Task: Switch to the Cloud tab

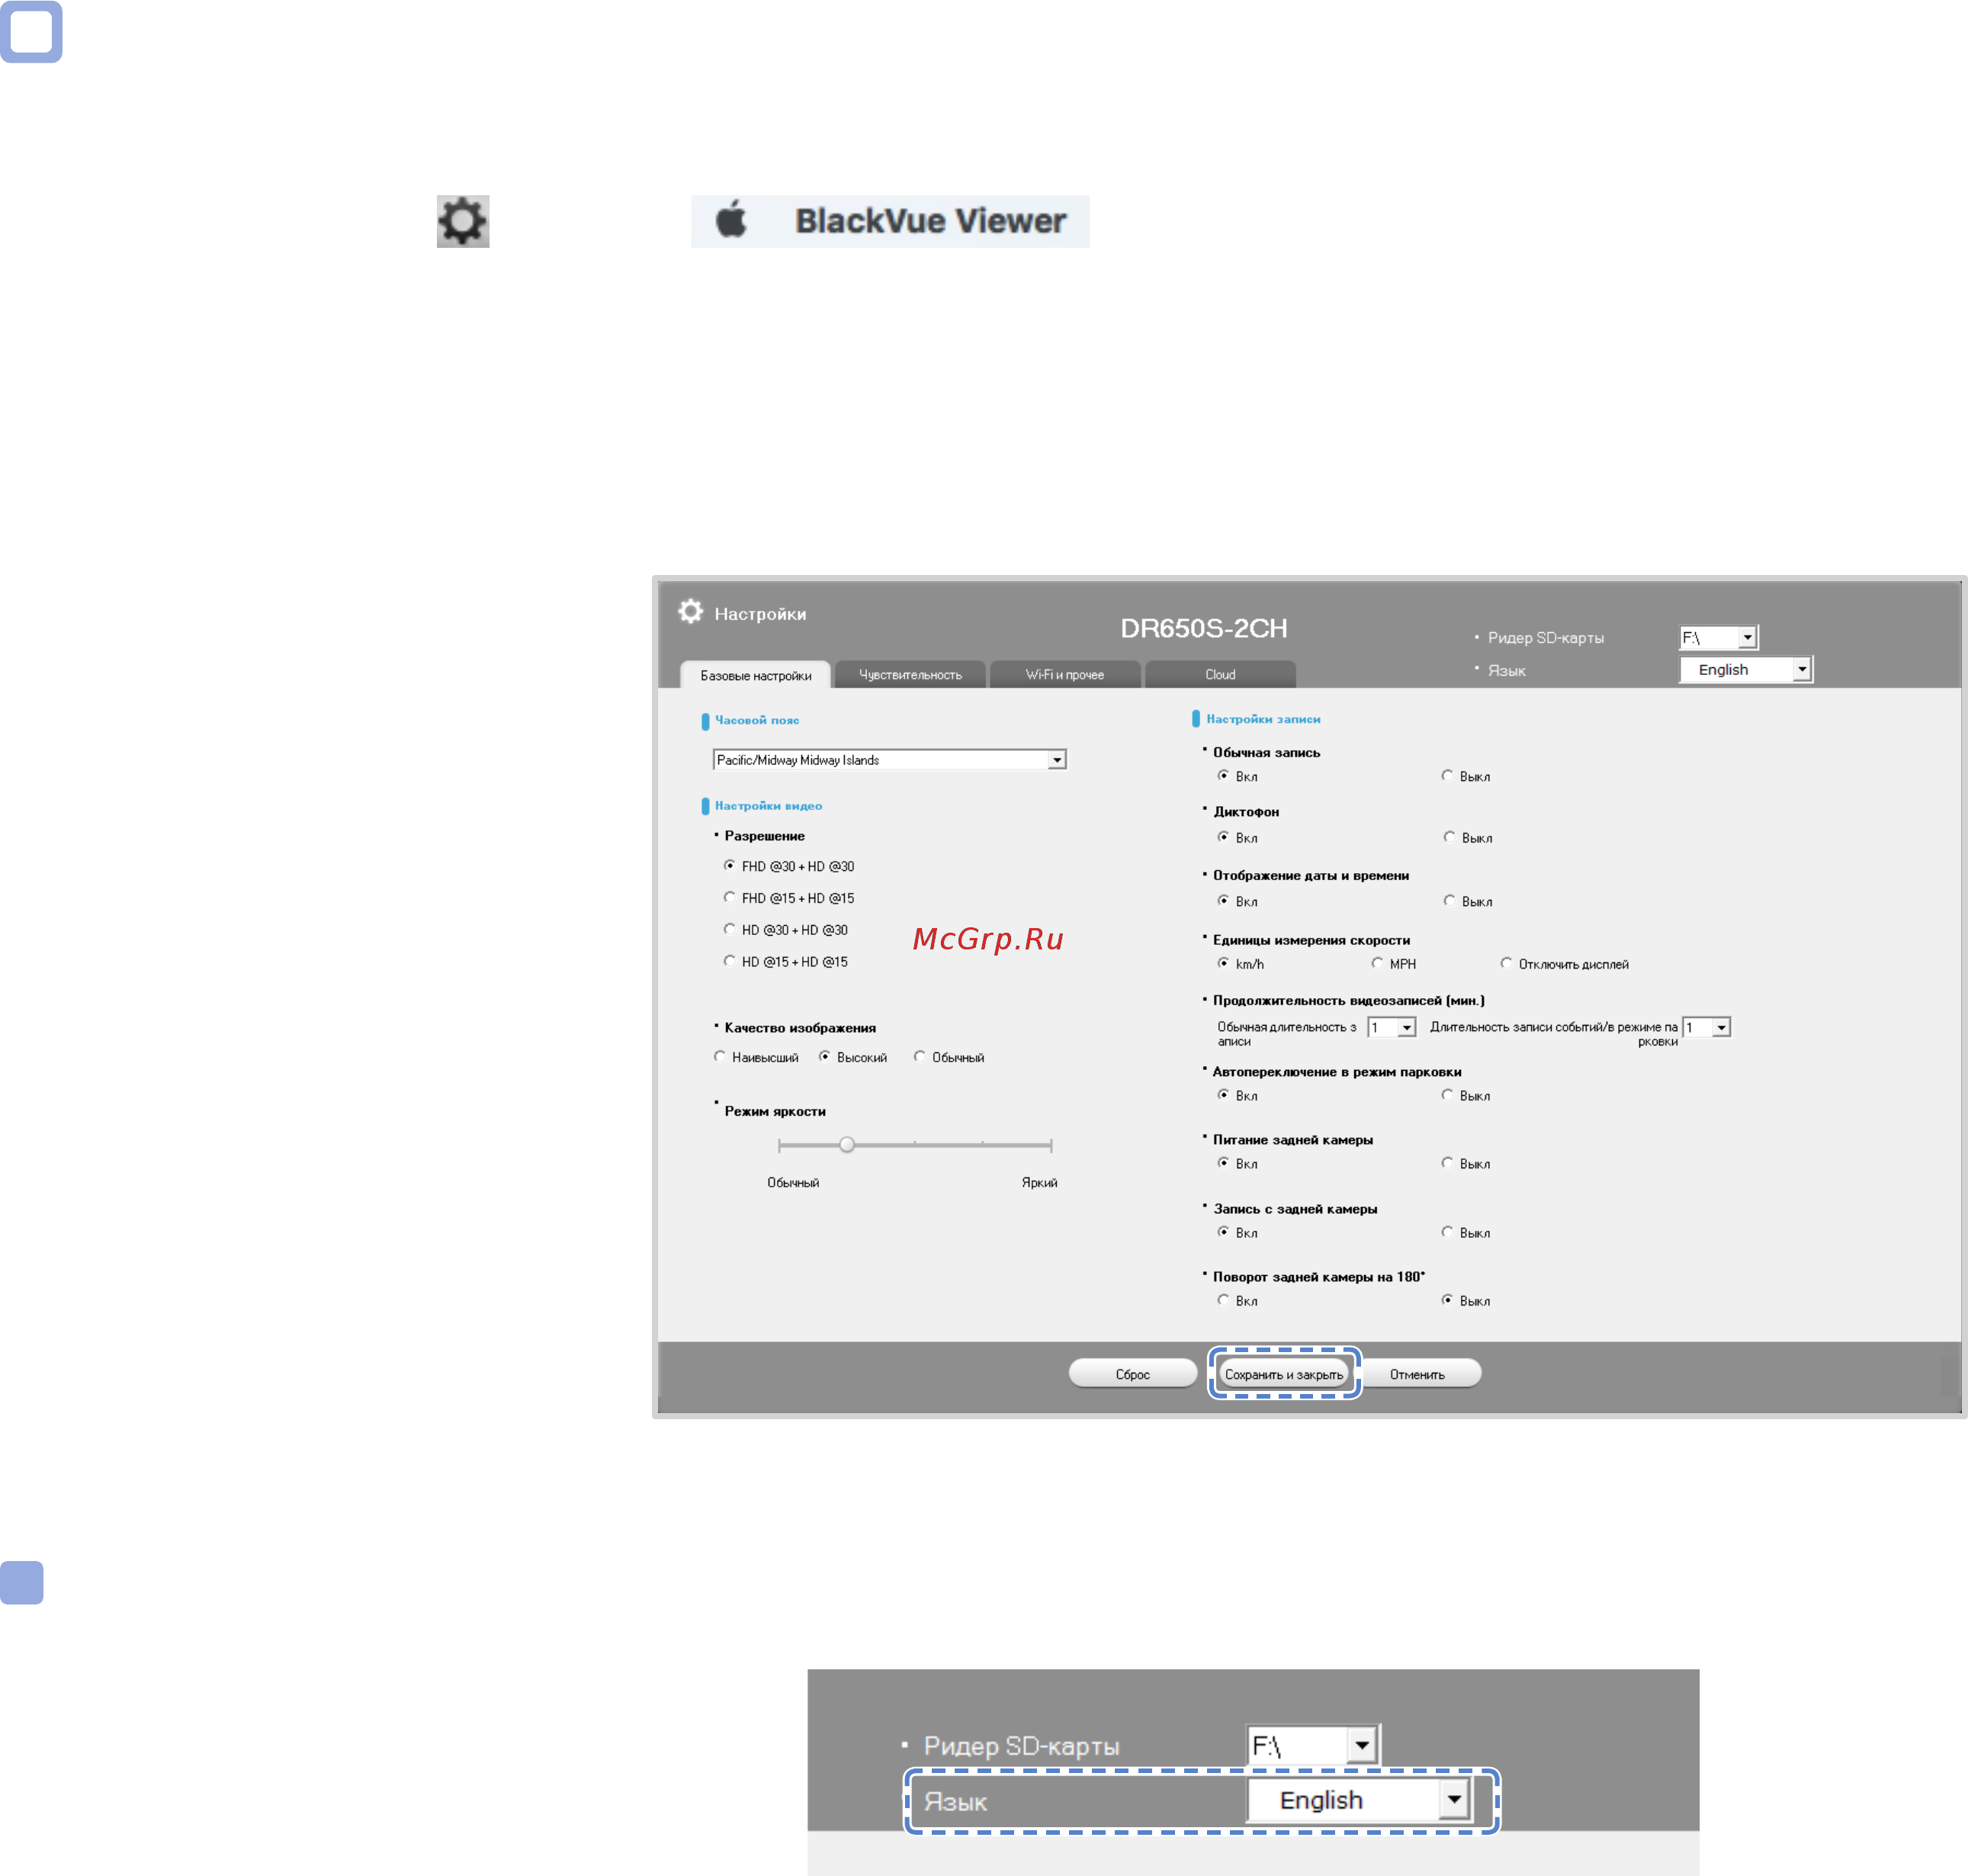Action: [x=1220, y=675]
